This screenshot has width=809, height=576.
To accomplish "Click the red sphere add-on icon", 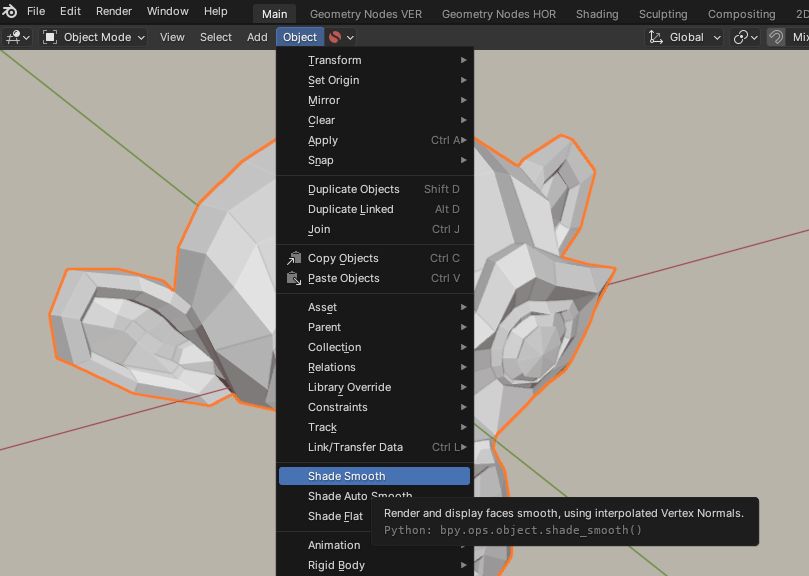I will 335,37.
